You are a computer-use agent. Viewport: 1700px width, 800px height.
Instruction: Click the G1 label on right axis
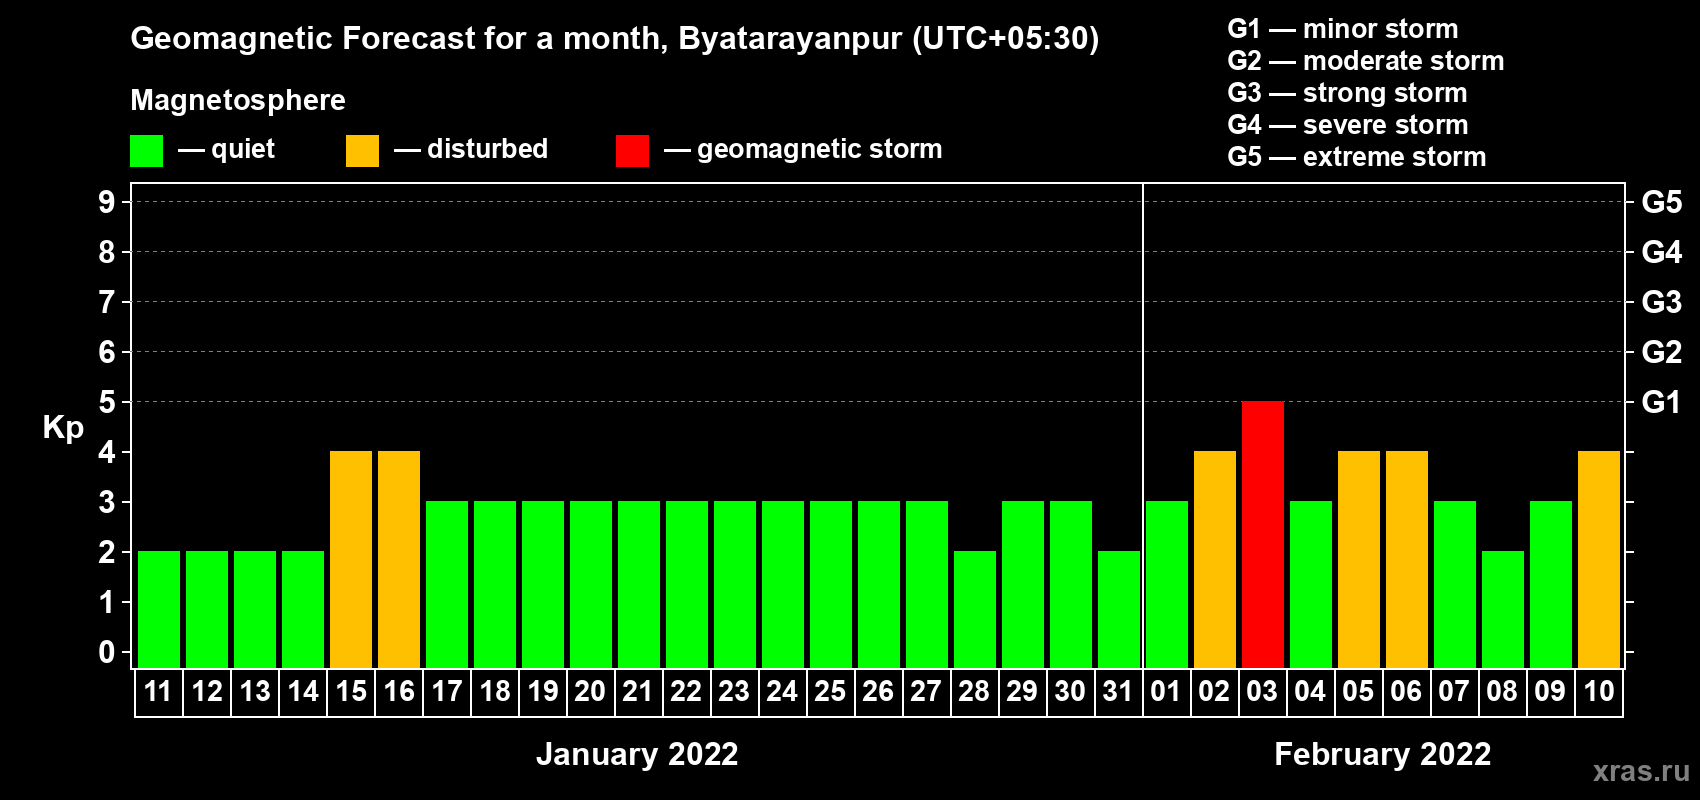point(1662,402)
